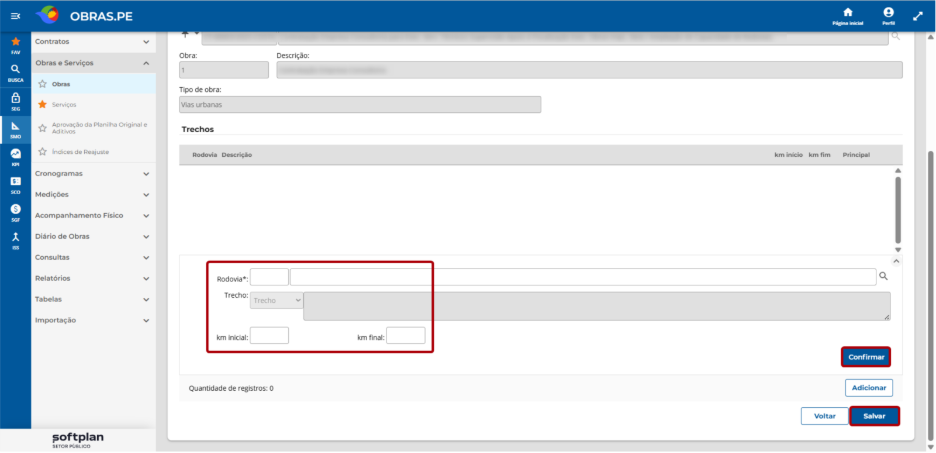The image size is (936, 453).
Task: Click the Obra number field
Action: point(224,70)
